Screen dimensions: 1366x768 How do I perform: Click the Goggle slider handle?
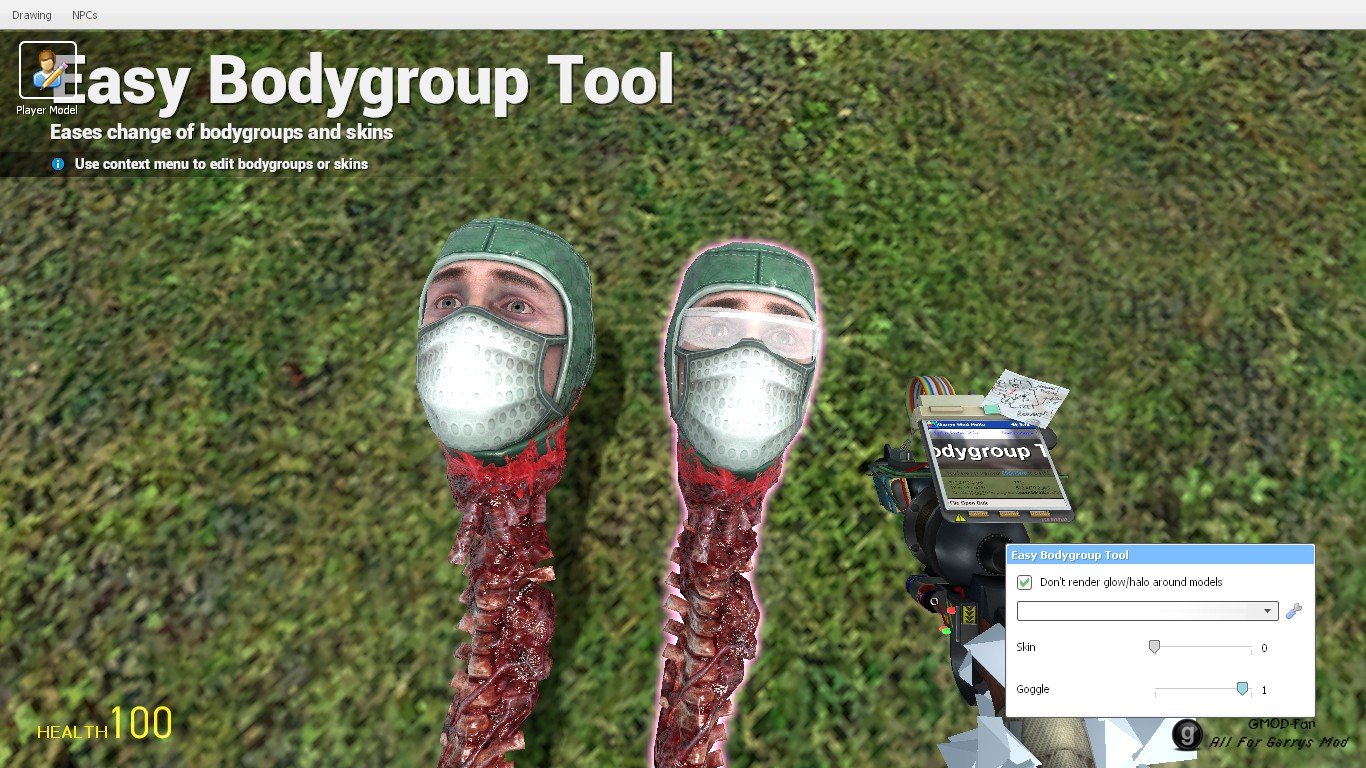(1242, 689)
